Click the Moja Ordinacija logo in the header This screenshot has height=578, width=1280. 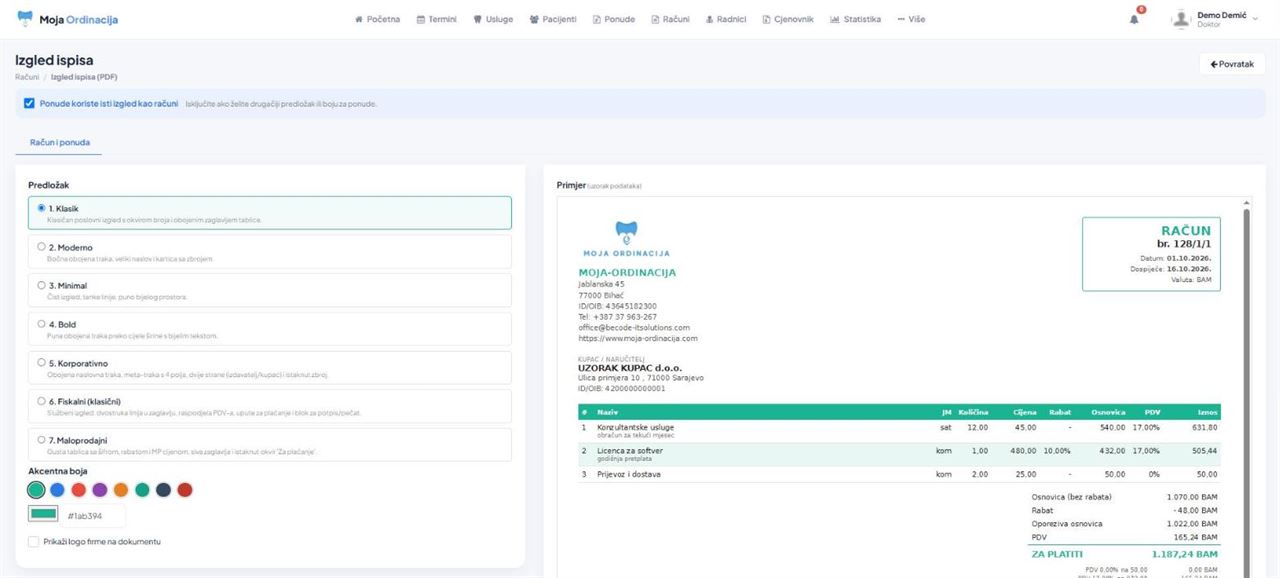click(x=67, y=19)
